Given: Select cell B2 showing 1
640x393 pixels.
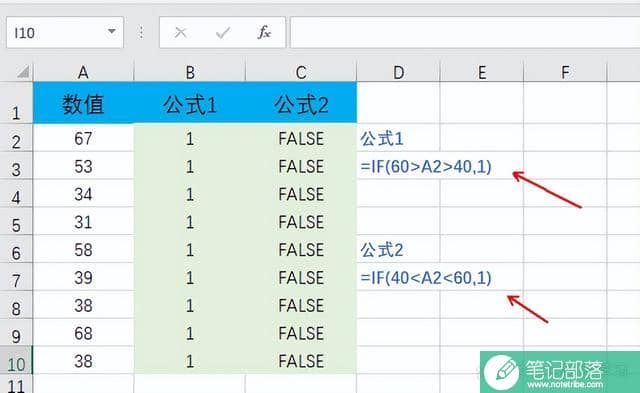Looking at the screenshot, I should [x=190, y=138].
